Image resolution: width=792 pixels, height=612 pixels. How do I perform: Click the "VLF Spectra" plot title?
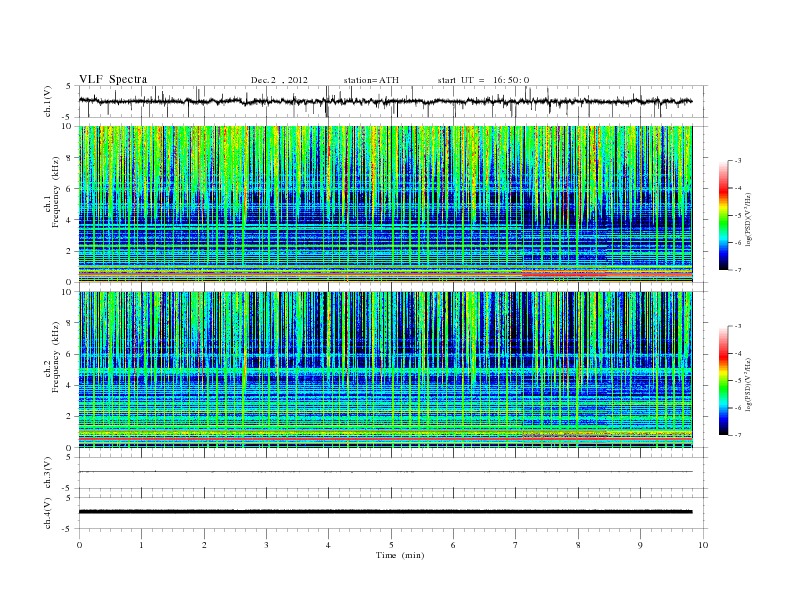113,79
